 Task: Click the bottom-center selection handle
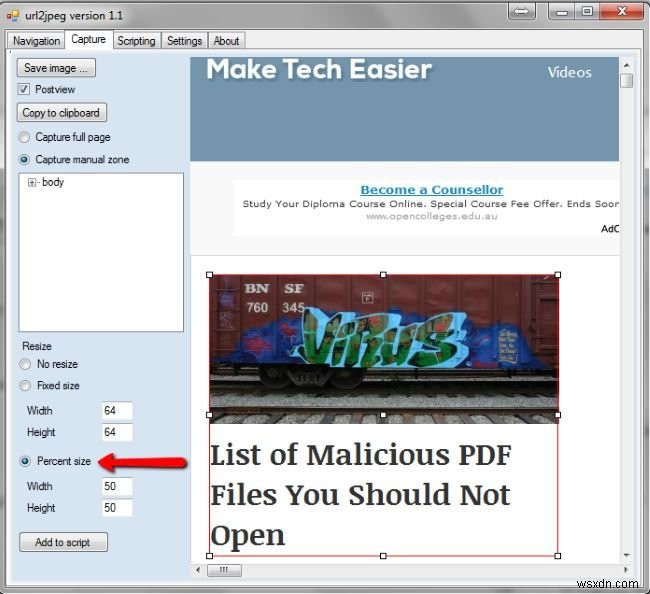383,556
